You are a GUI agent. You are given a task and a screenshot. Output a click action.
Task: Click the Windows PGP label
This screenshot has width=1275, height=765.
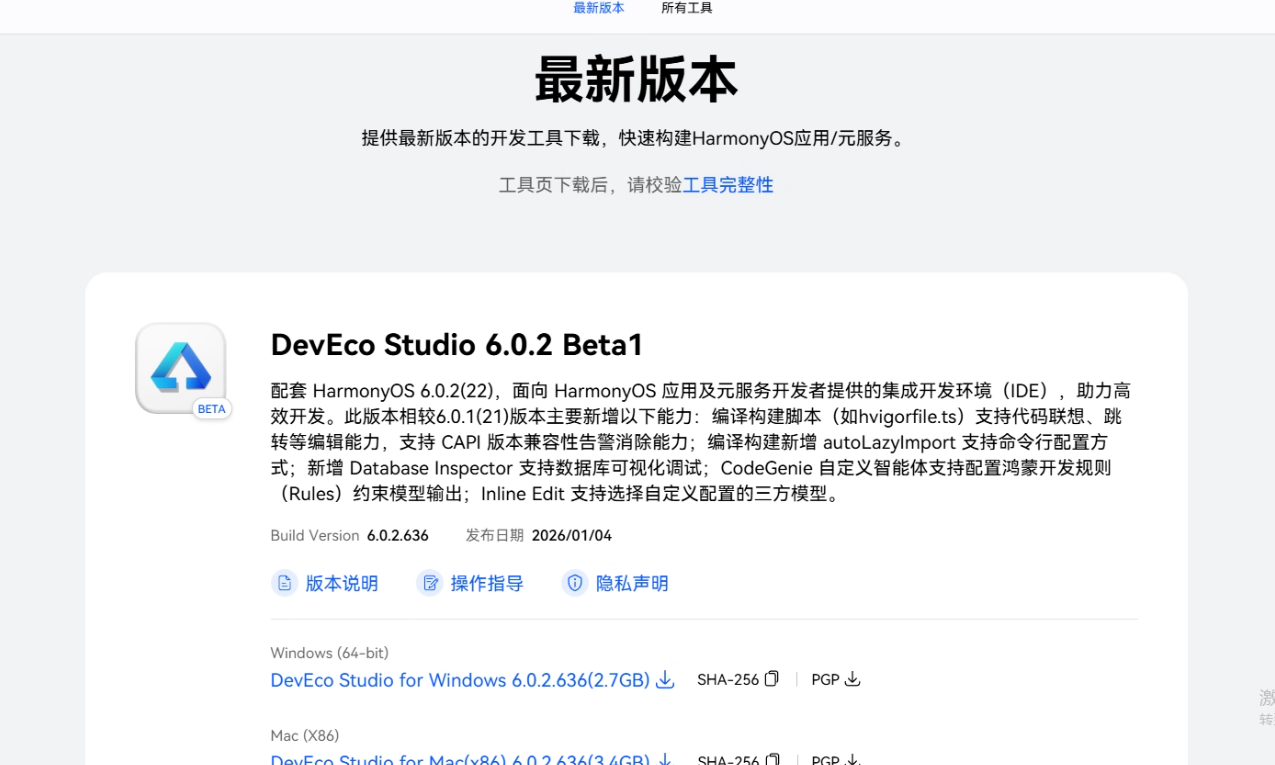click(825, 680)
